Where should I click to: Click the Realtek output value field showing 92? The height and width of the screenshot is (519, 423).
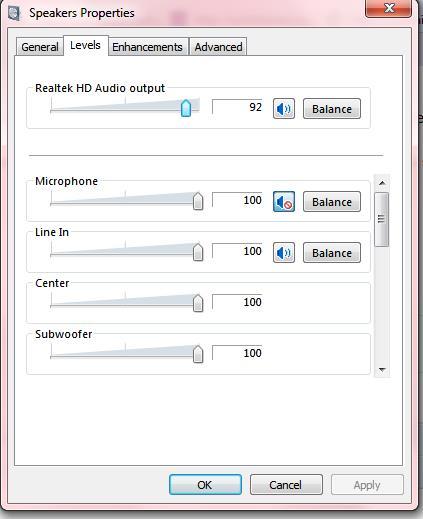pyautogui.click(x=237, y=107)
